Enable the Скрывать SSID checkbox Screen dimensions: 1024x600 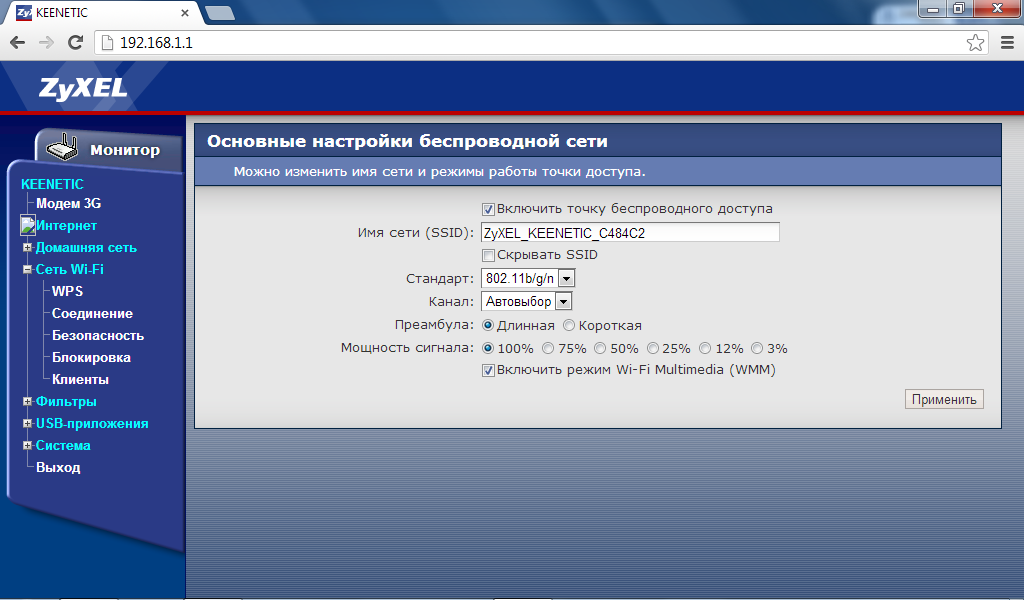point(488,255)
